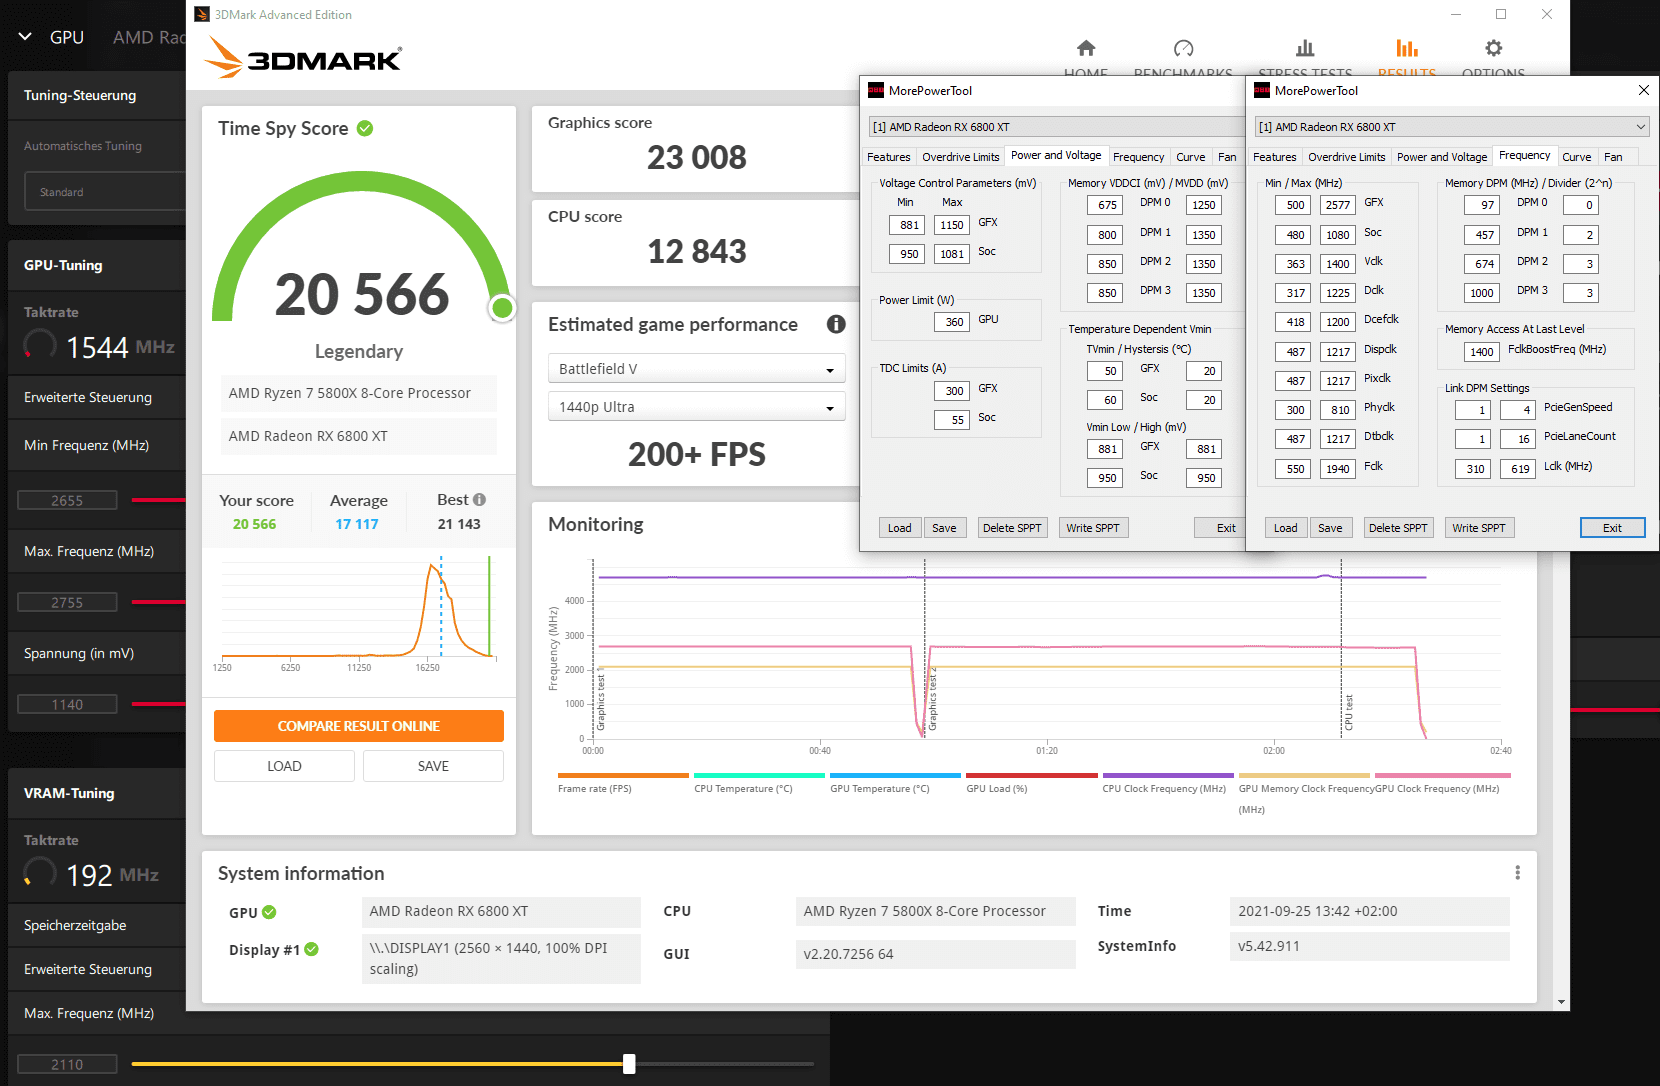Click the GPU Load (%) legend item
The height and width of the screenshot is (1086, 1660).
1031,783
